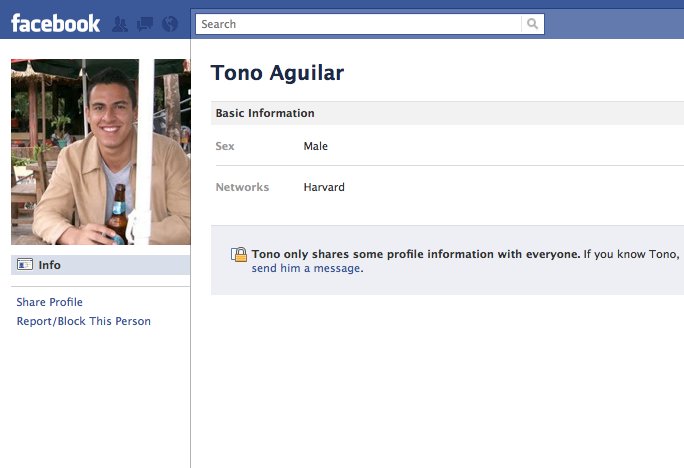Click the bold privacy notice text
This screenshot has height=468, width=684.
(415, 254)
